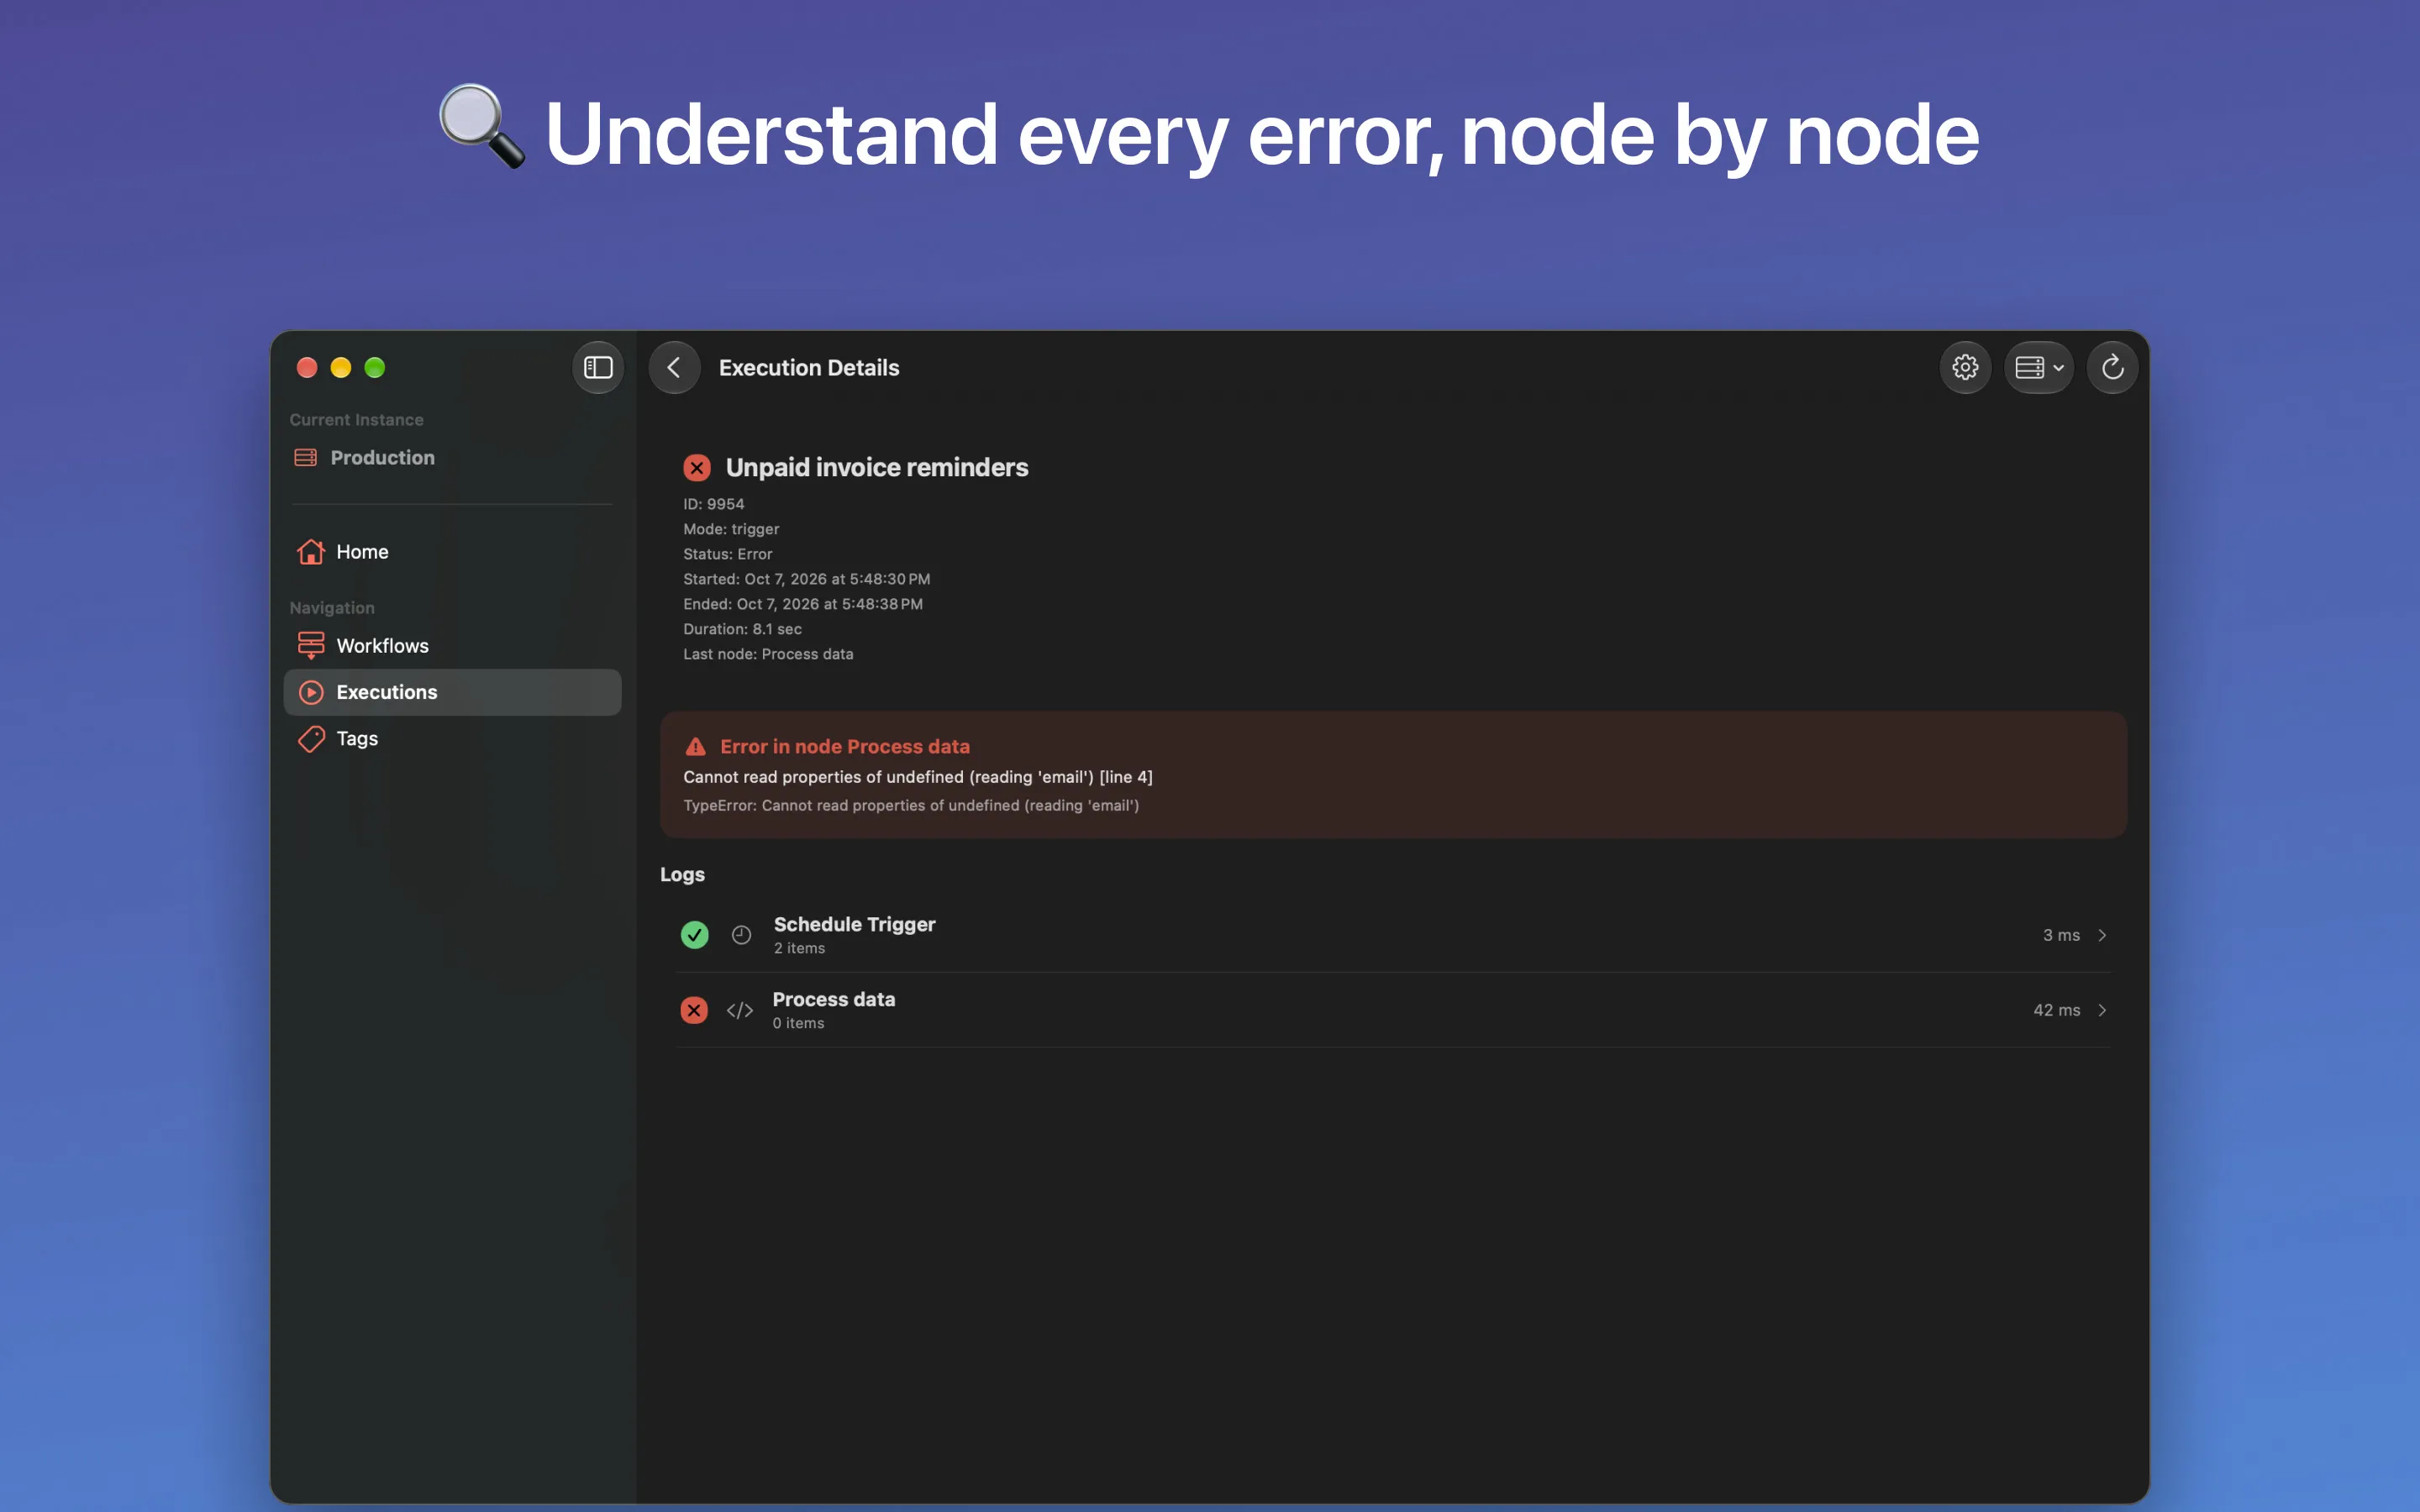Click the 'Unpaid invoice reminders' title
The height and width of the screenshot is (1512, 2420).
click(877, 468)
